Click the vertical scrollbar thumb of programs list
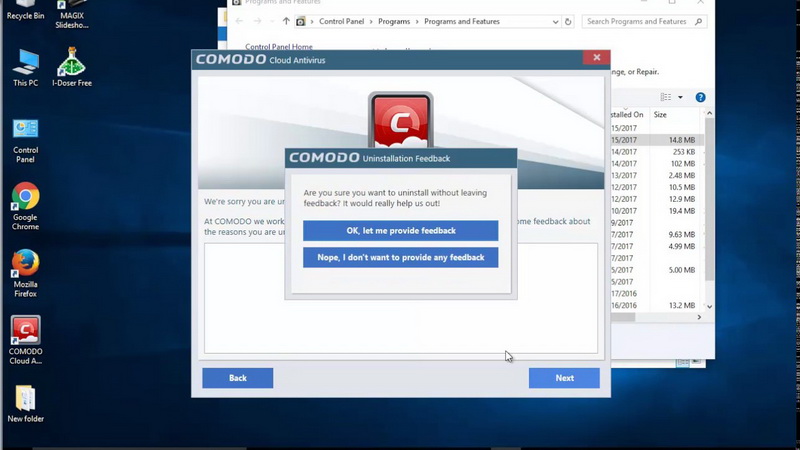This screenshot has height=450, width=800. (x=709, y=199)
